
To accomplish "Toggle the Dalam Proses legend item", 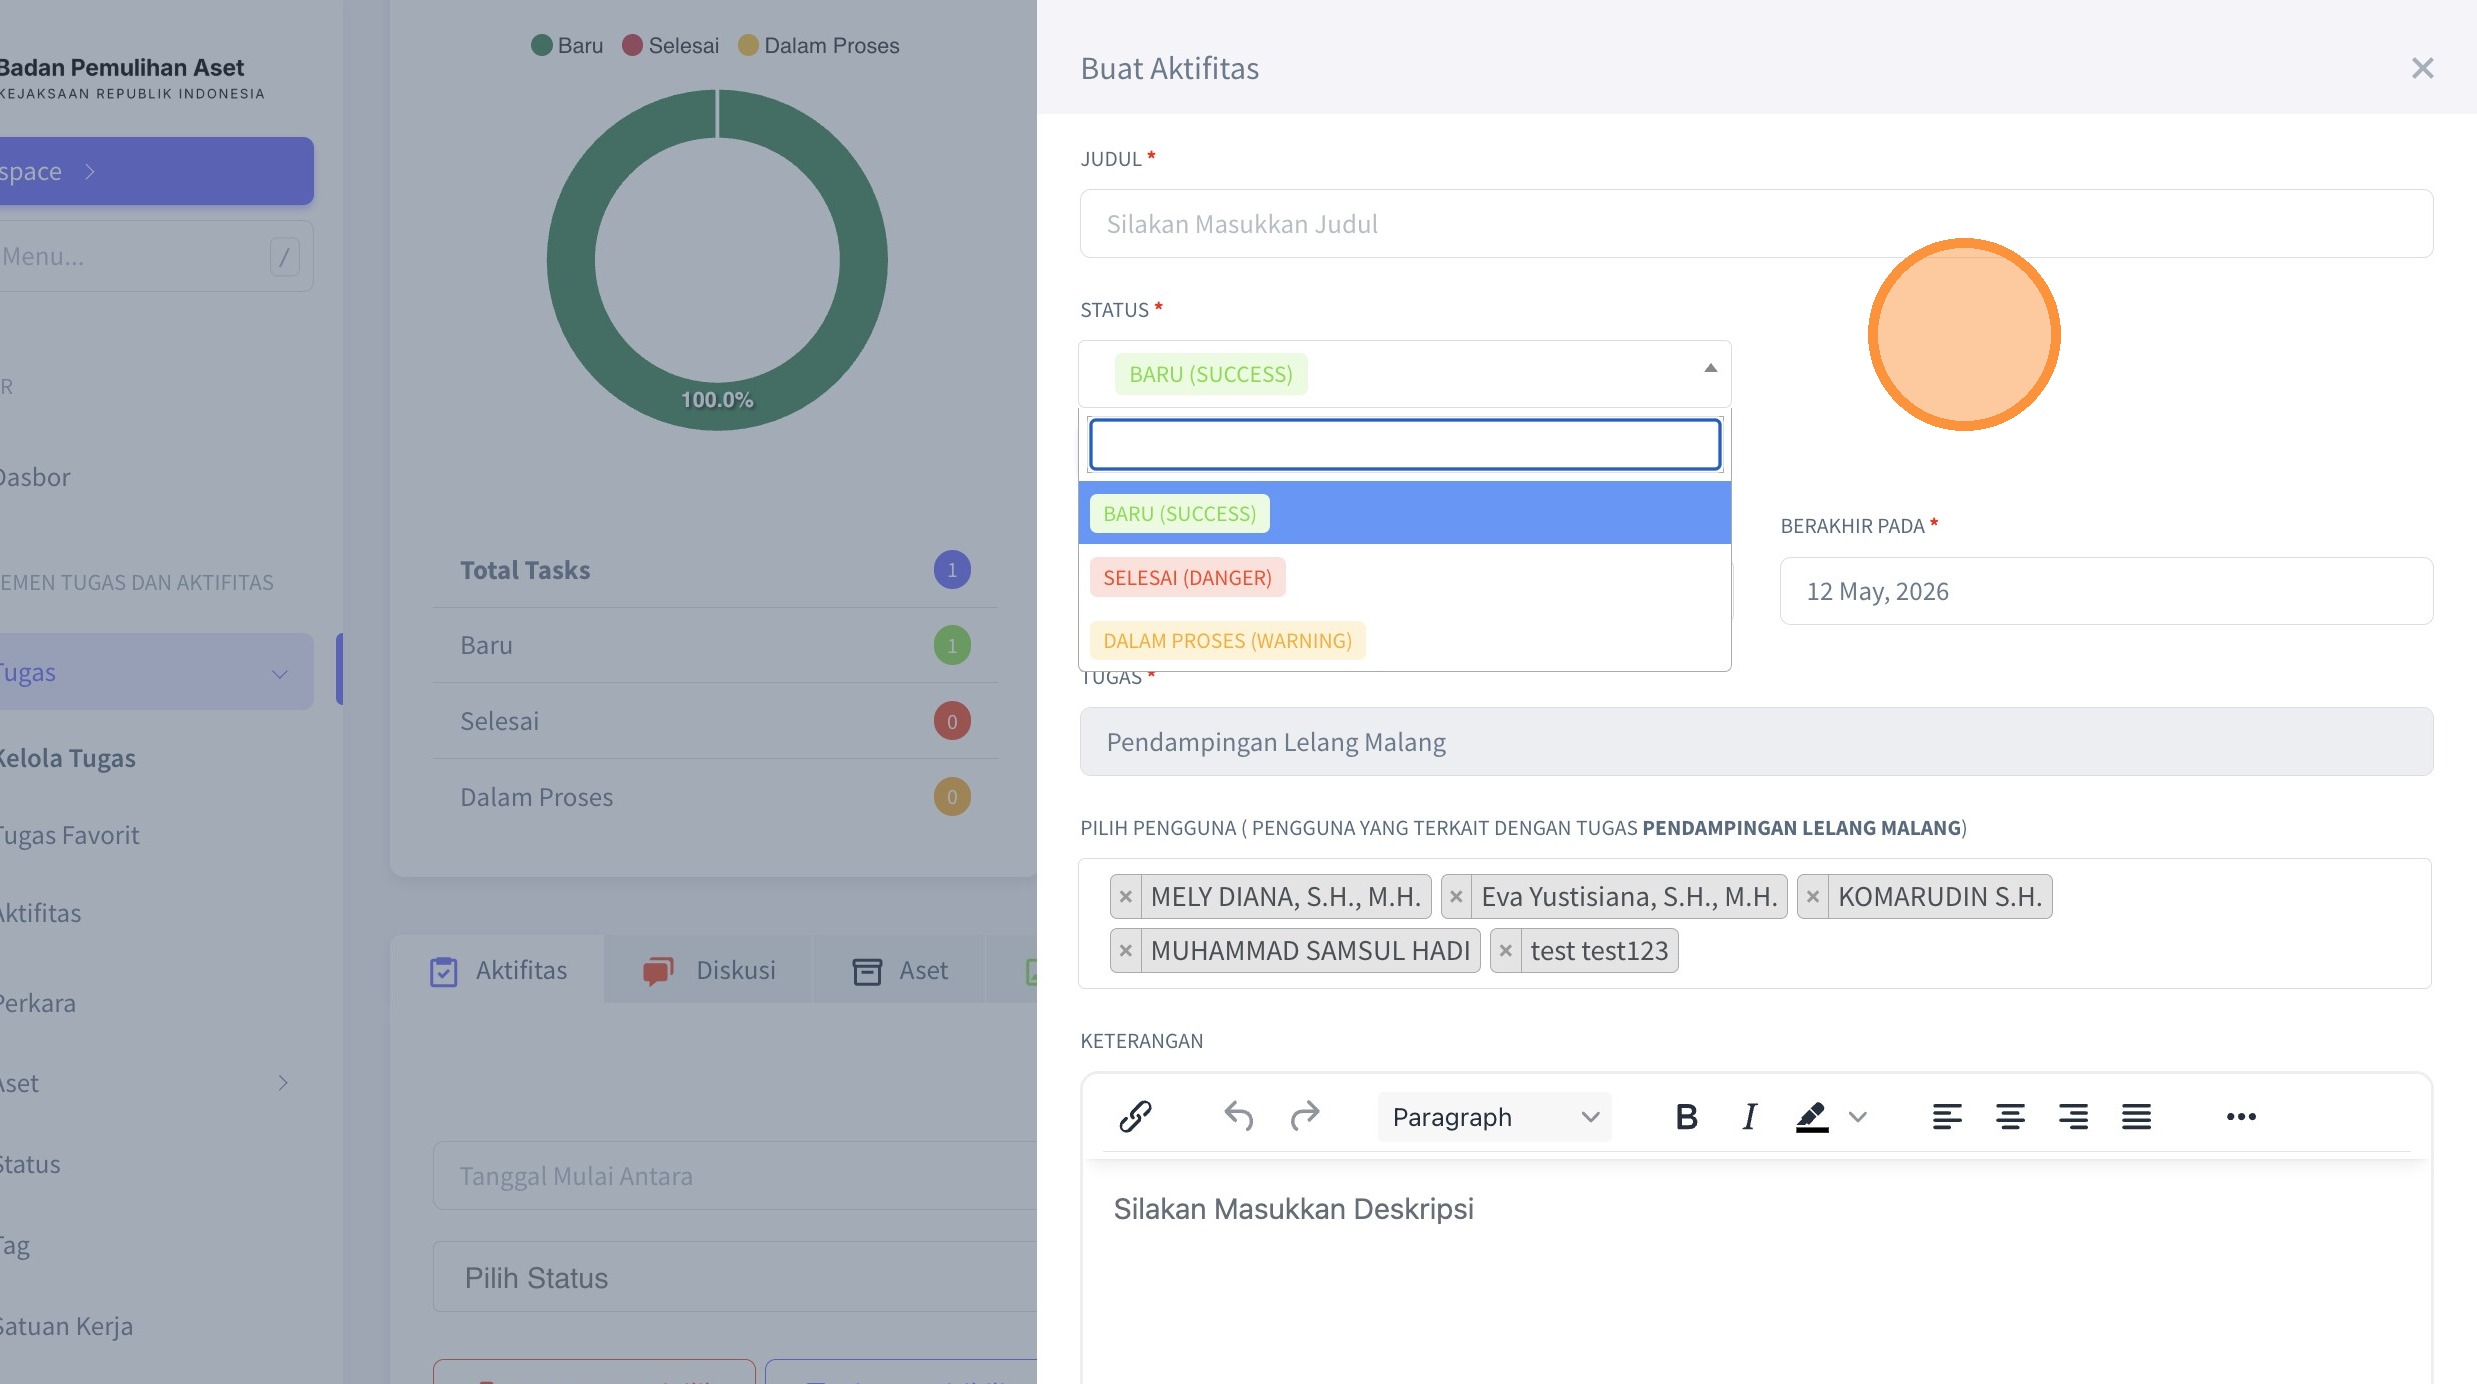I will pos(818,45).
